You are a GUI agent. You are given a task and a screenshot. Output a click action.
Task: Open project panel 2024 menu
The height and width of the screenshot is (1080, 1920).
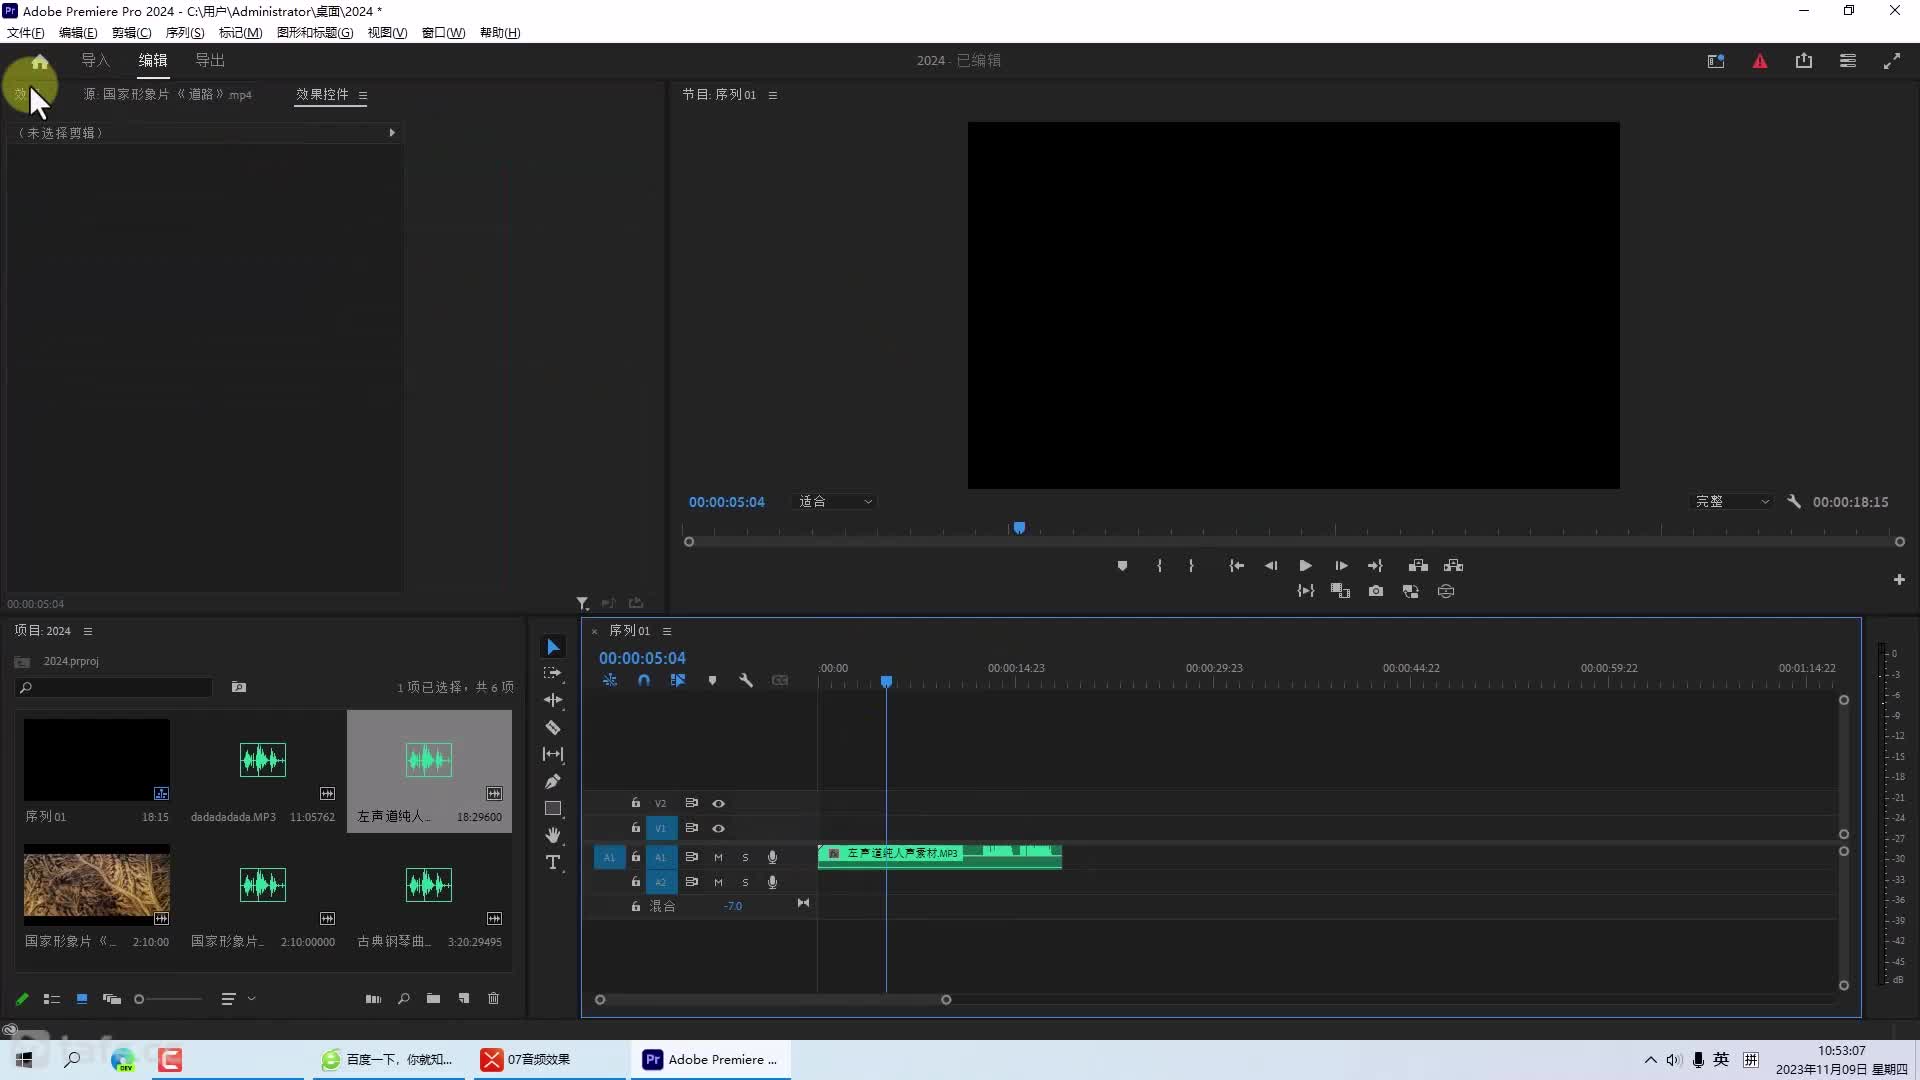(88, 631)
